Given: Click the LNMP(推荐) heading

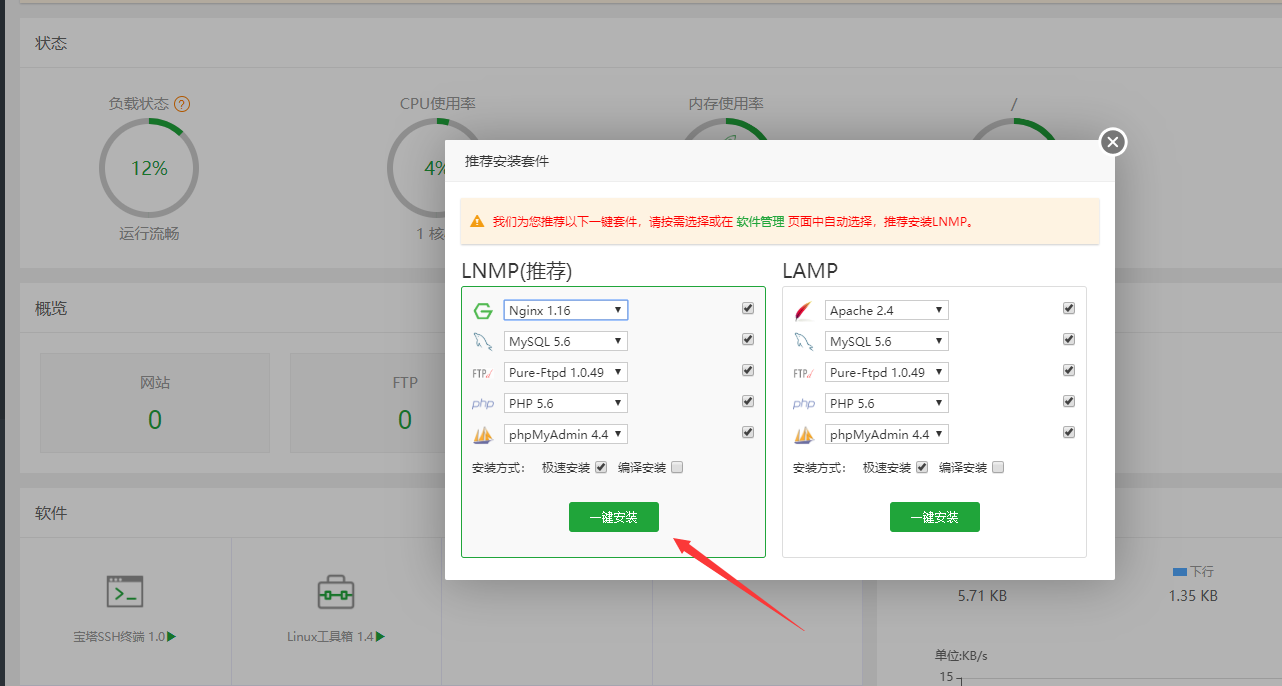Looking at the screenshot, I should [517, 271].
